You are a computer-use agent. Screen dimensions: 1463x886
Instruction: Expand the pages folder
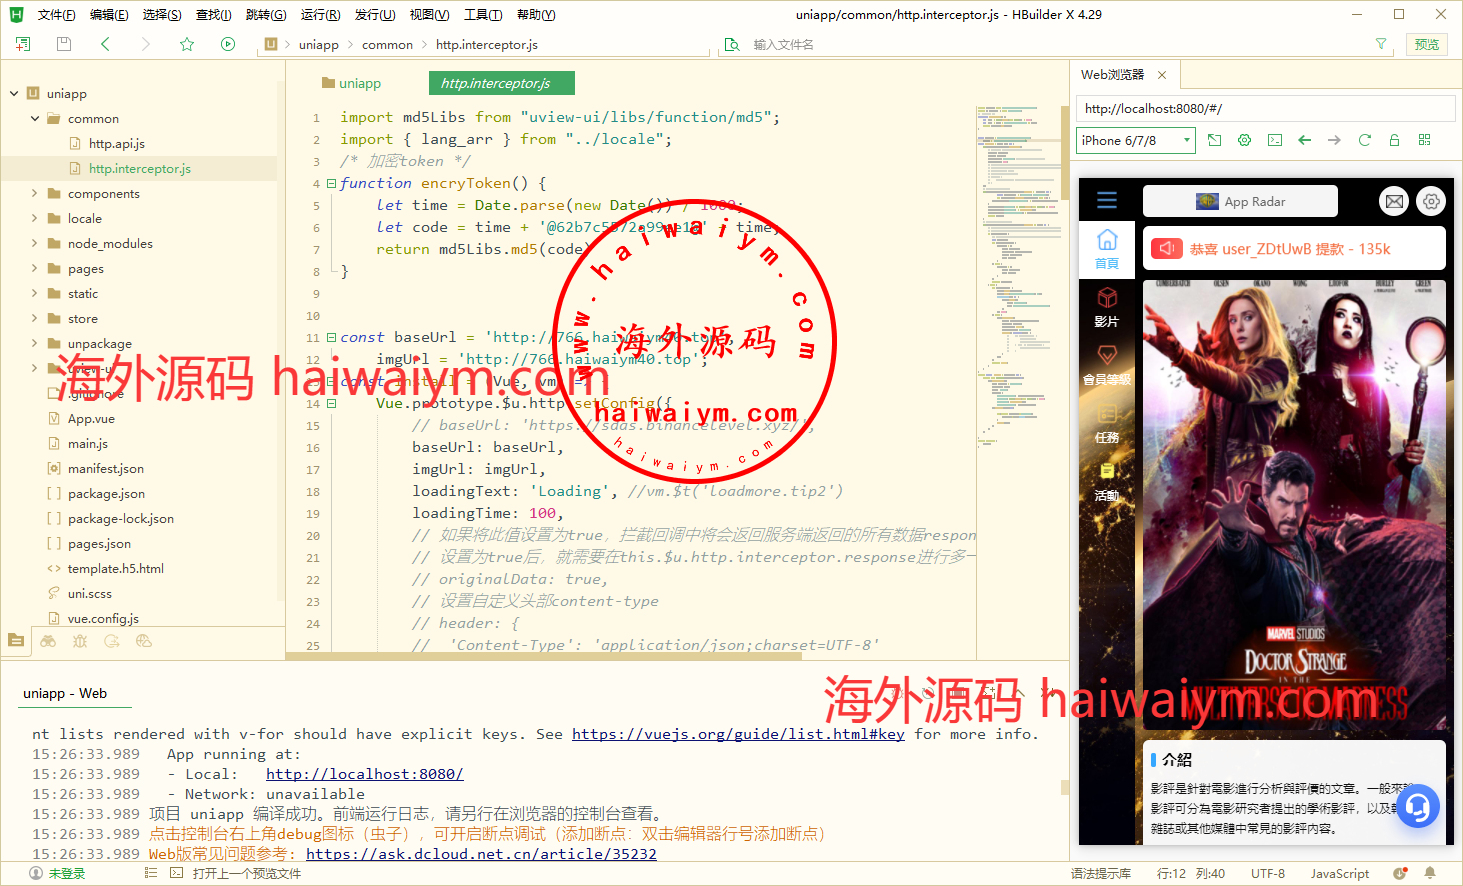[35, 268]
